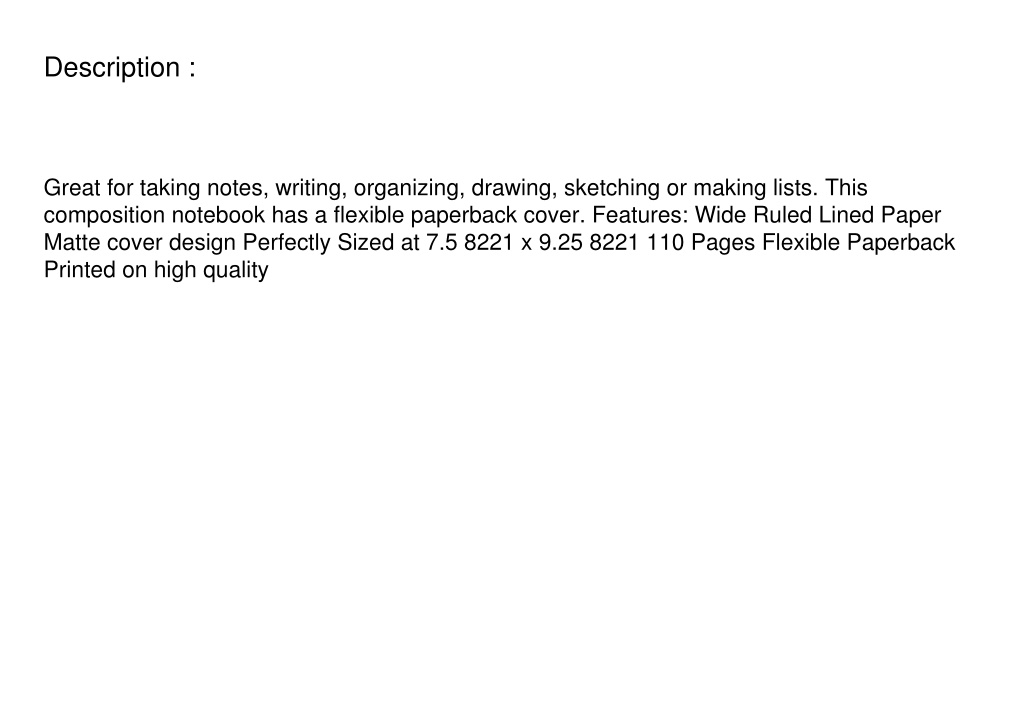Click the words "composition notebook"

pos(154,216)
